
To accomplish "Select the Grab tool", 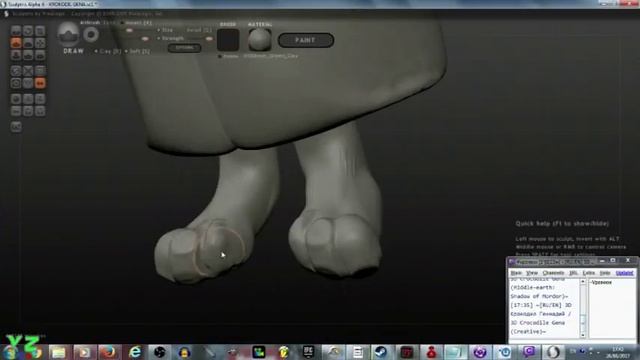I will pyautogui.click(x=40, y=42).
